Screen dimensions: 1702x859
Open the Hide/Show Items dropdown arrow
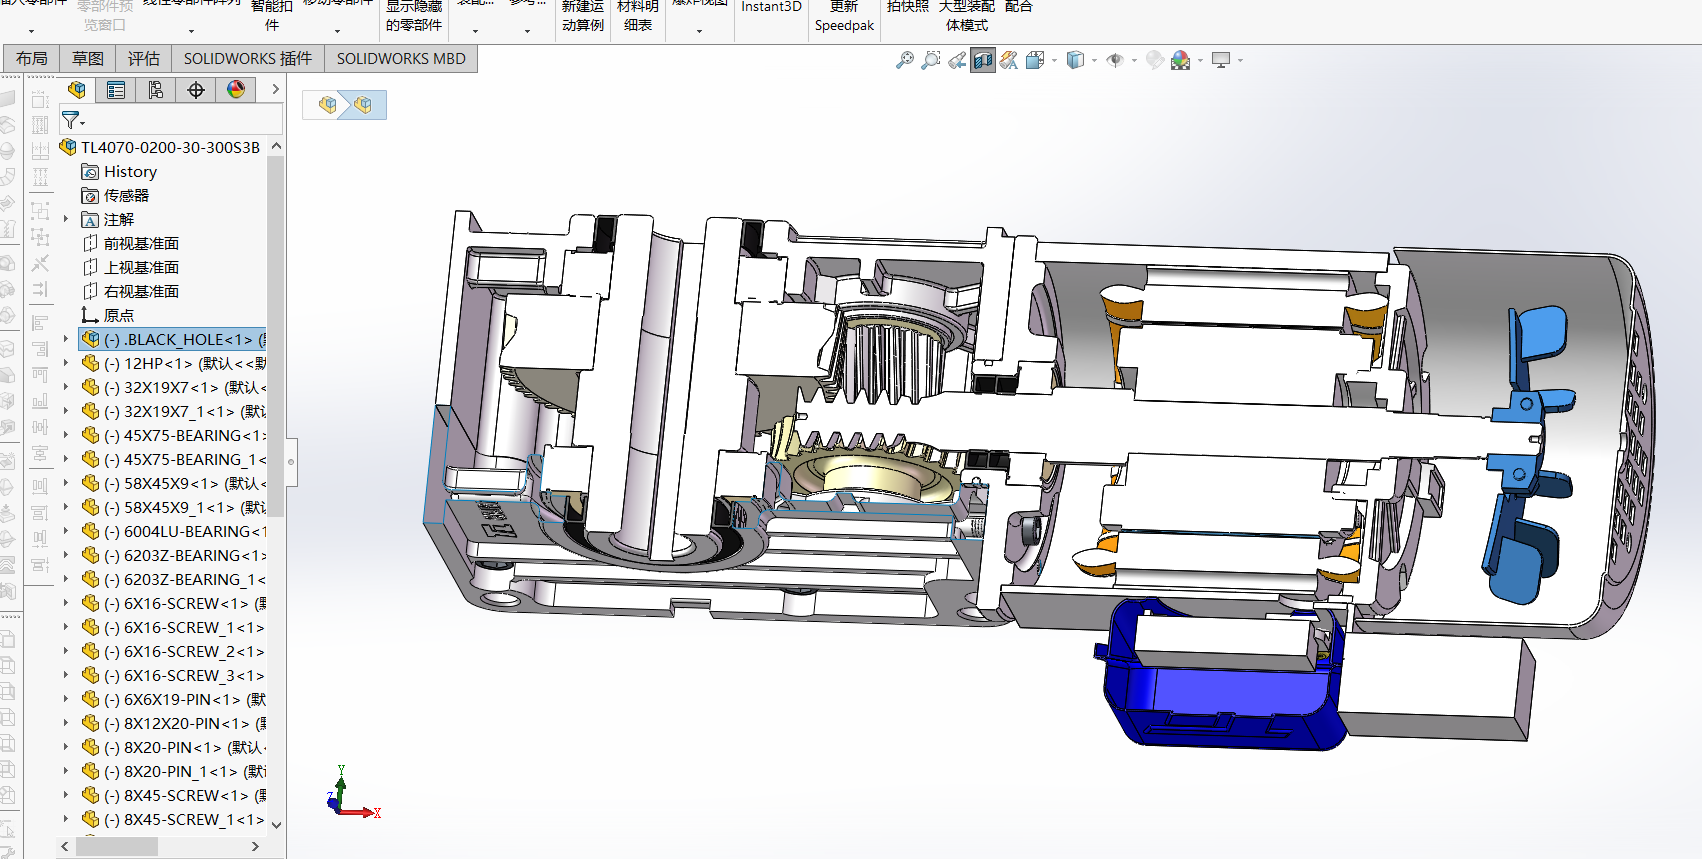1134,61
